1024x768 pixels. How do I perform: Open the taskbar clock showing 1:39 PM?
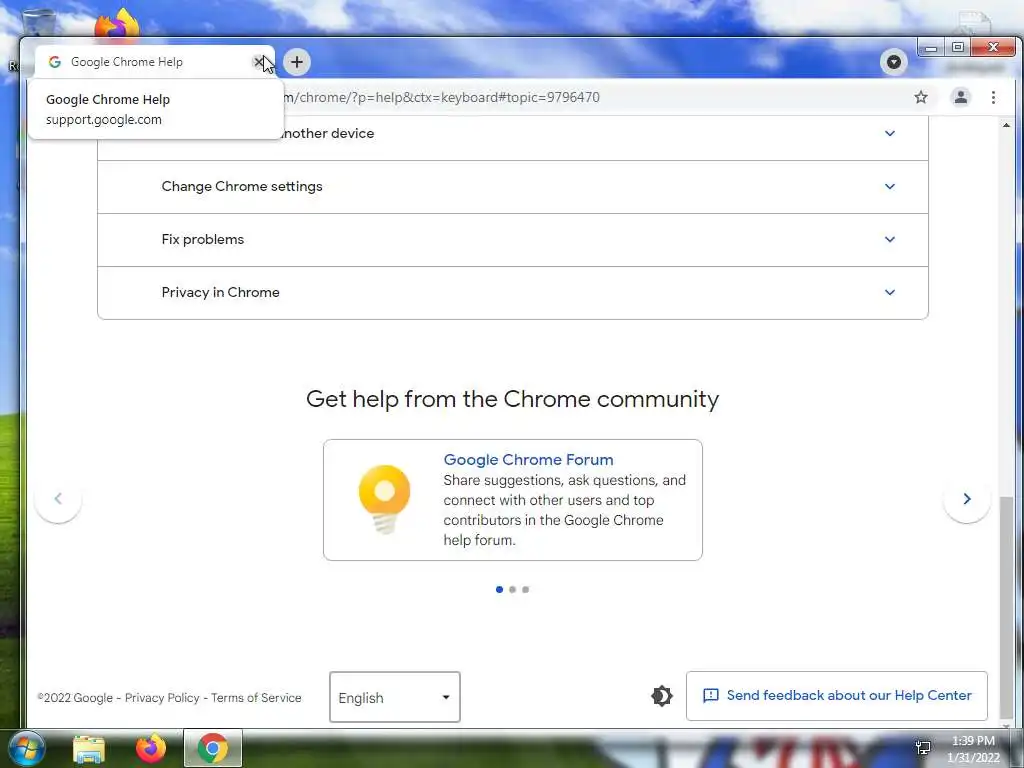click(973, 749)
